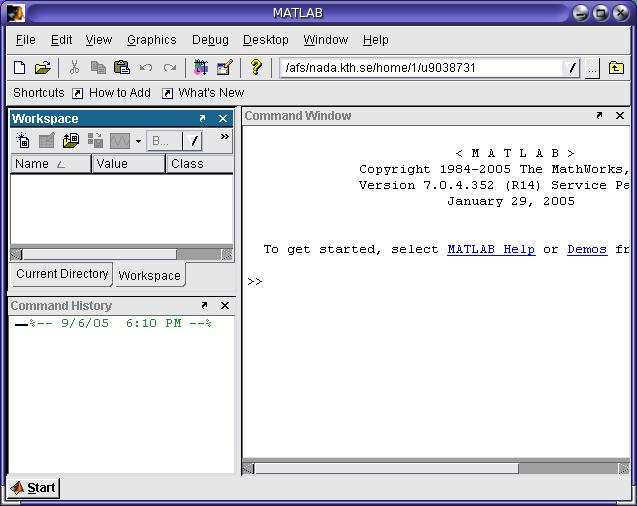Click the What's New shortcut
Image resolution: width=637 pixels, height=506 pixels.
point(203,93)
